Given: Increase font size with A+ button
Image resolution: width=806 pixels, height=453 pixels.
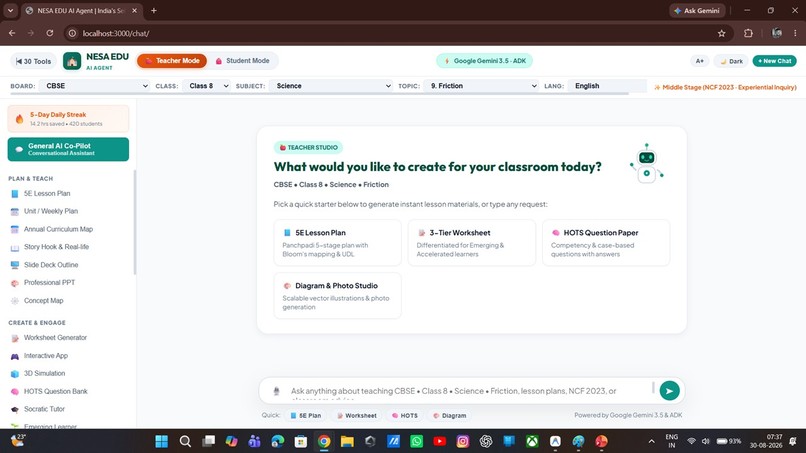Looking at the screenshot, I should tap(700, 61).
